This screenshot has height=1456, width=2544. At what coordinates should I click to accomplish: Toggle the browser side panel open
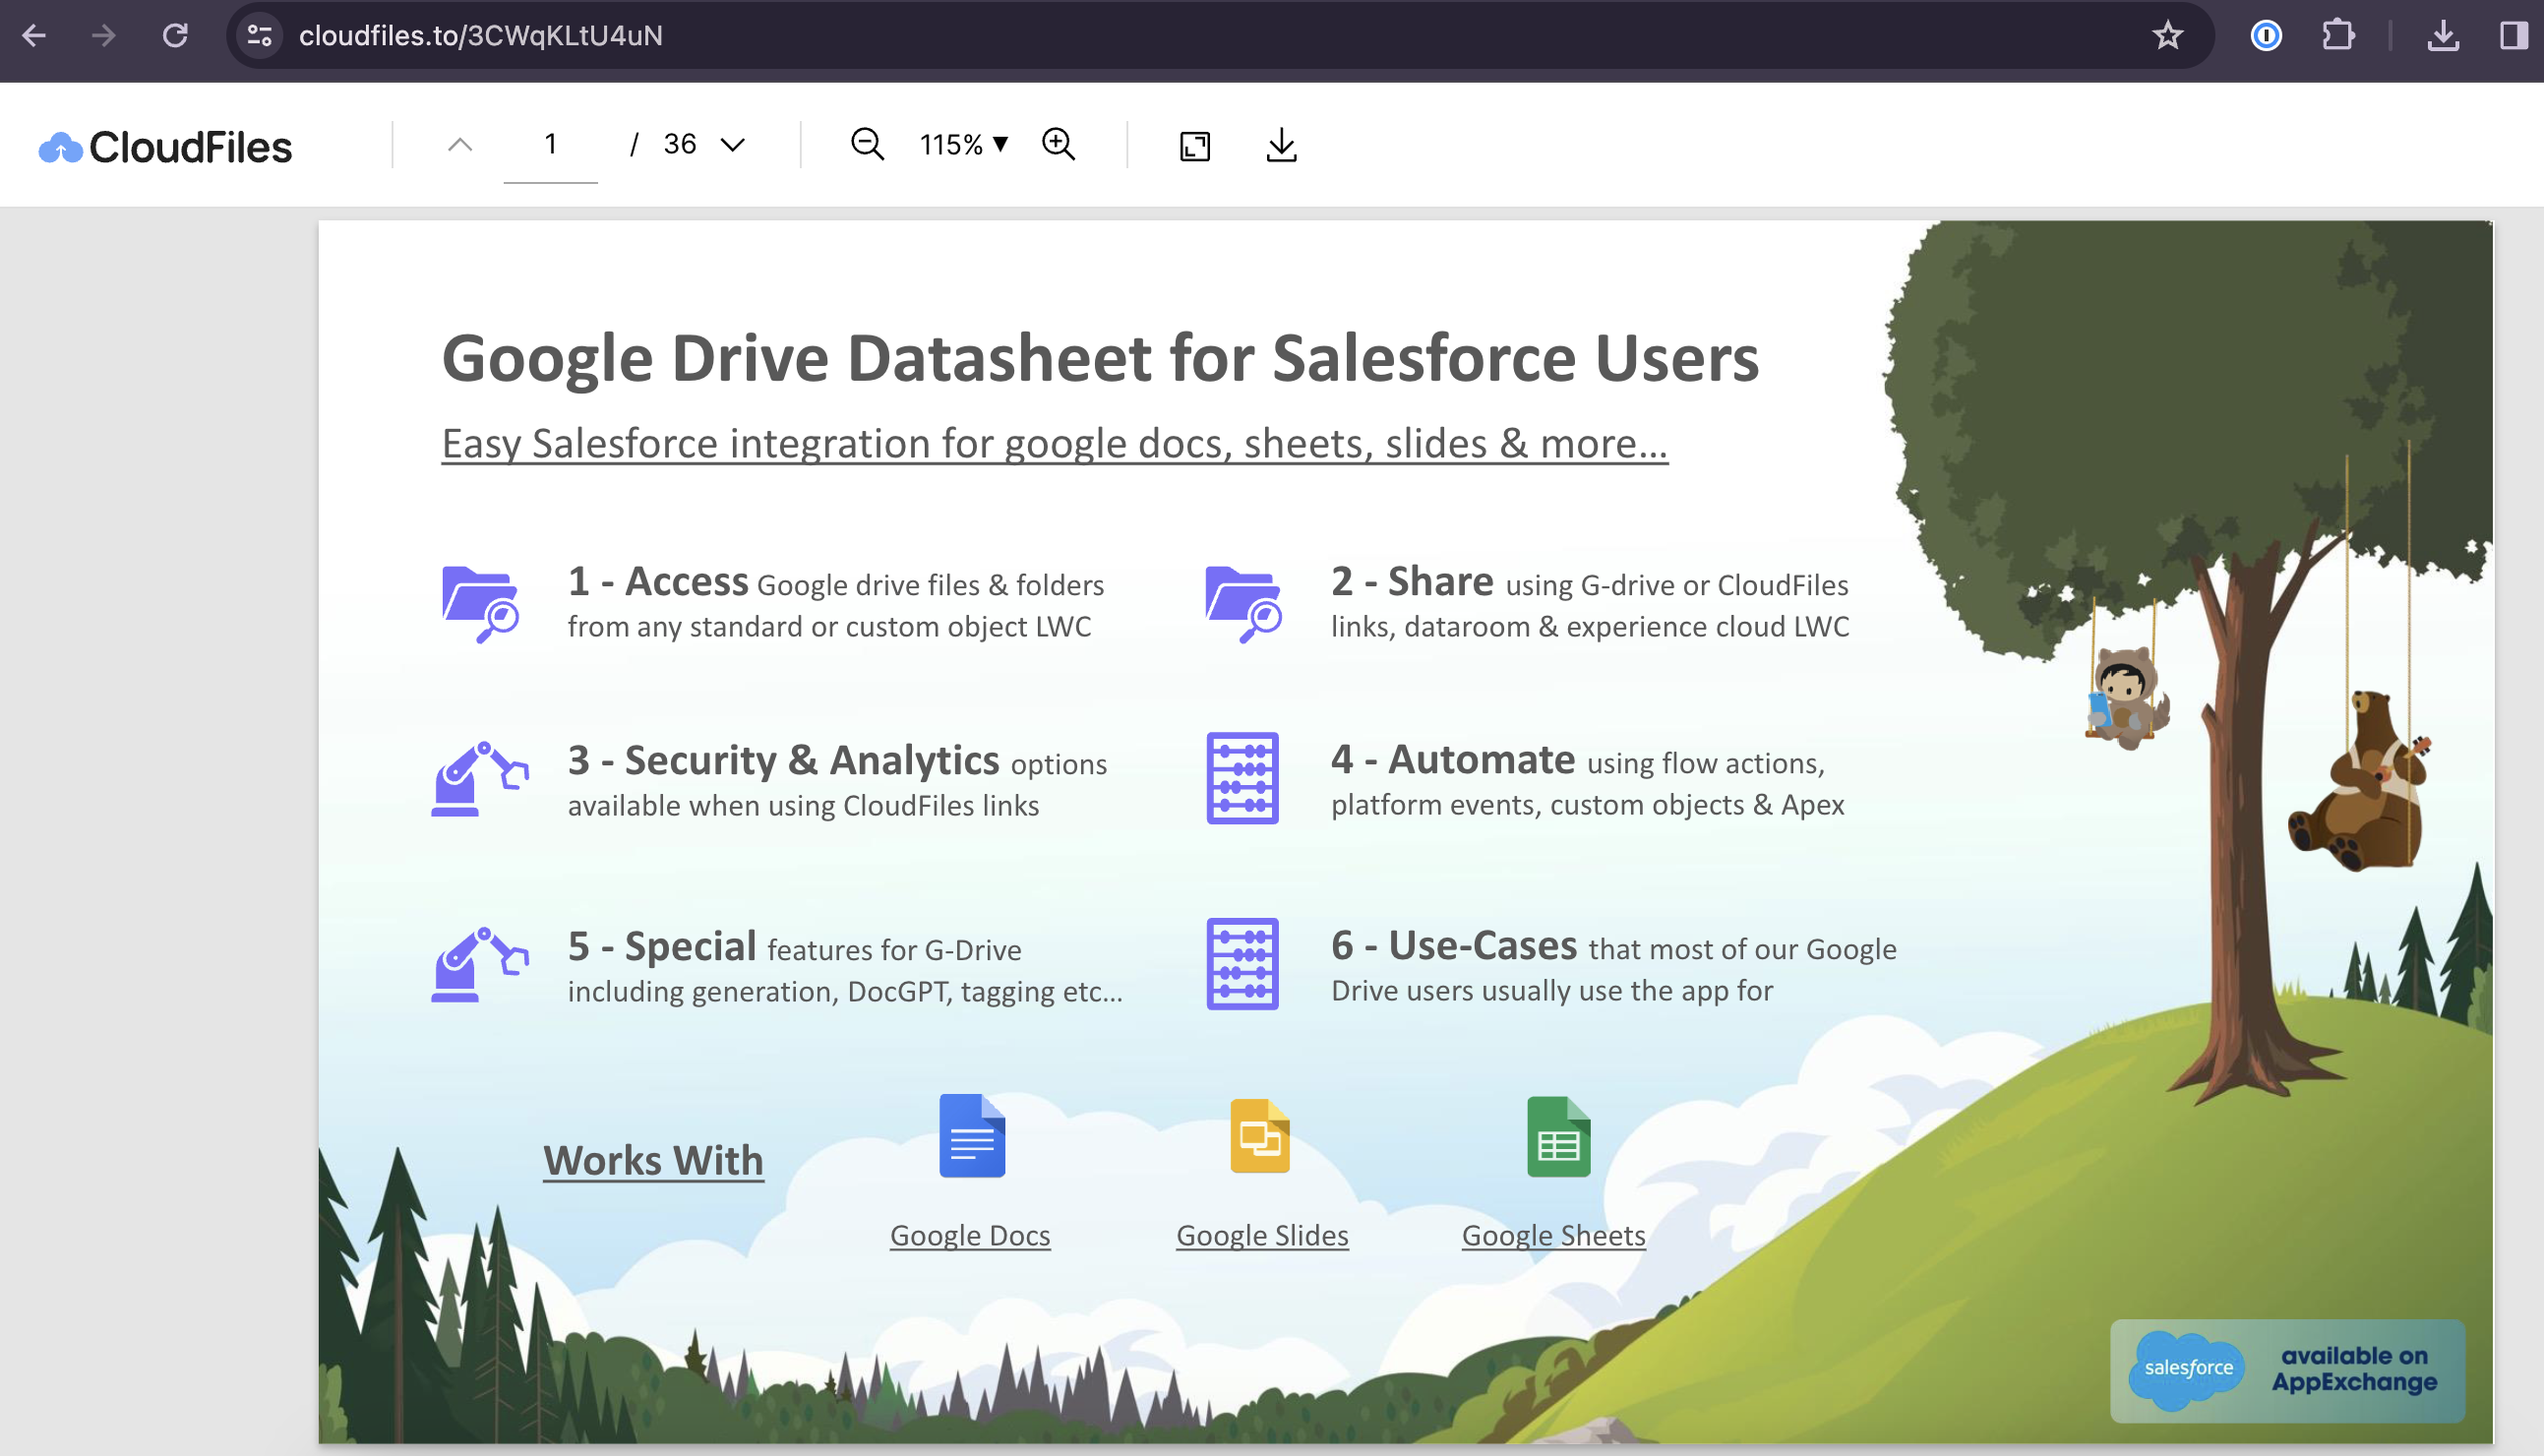pos(2512,36)
